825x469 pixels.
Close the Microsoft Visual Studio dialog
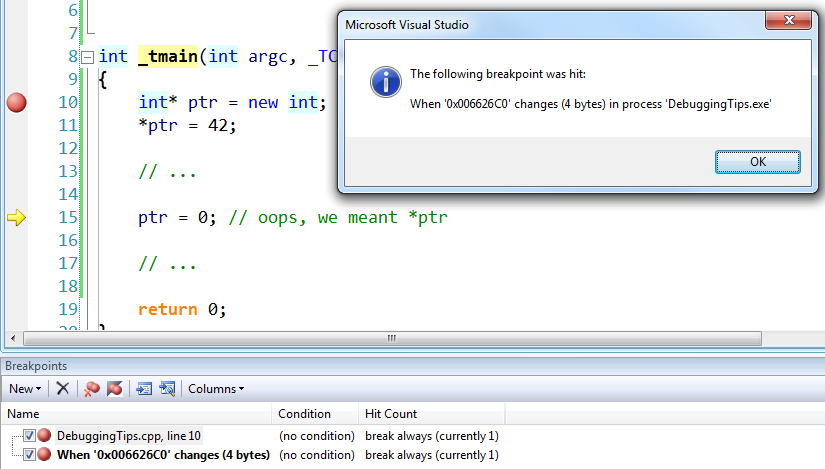[789, 21]
